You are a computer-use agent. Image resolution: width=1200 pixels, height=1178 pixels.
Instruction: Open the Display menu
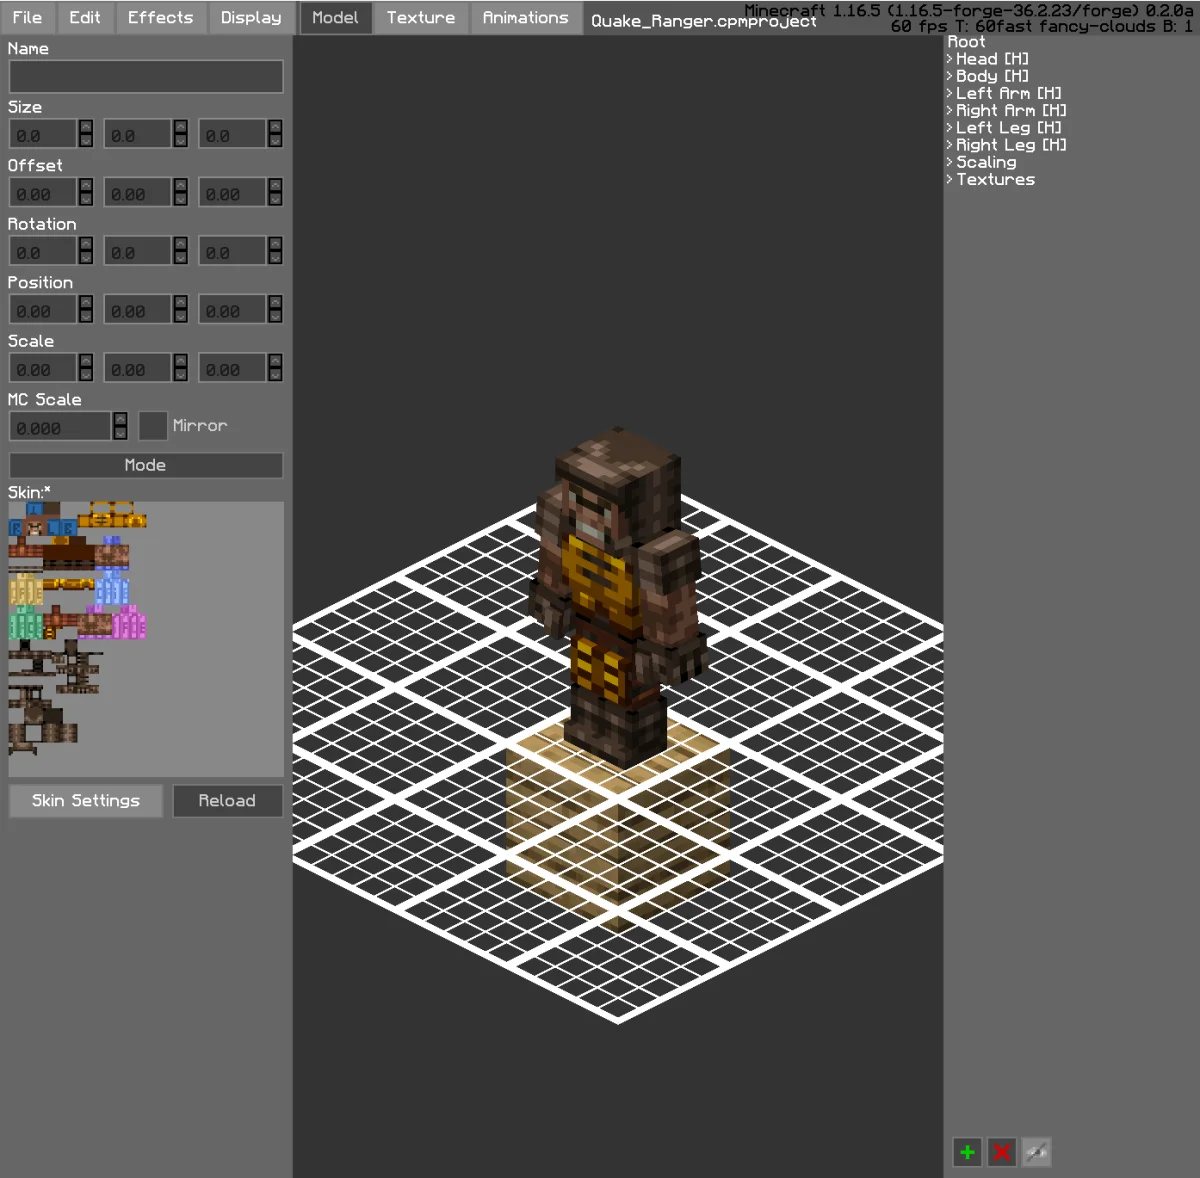pos(251,17)
